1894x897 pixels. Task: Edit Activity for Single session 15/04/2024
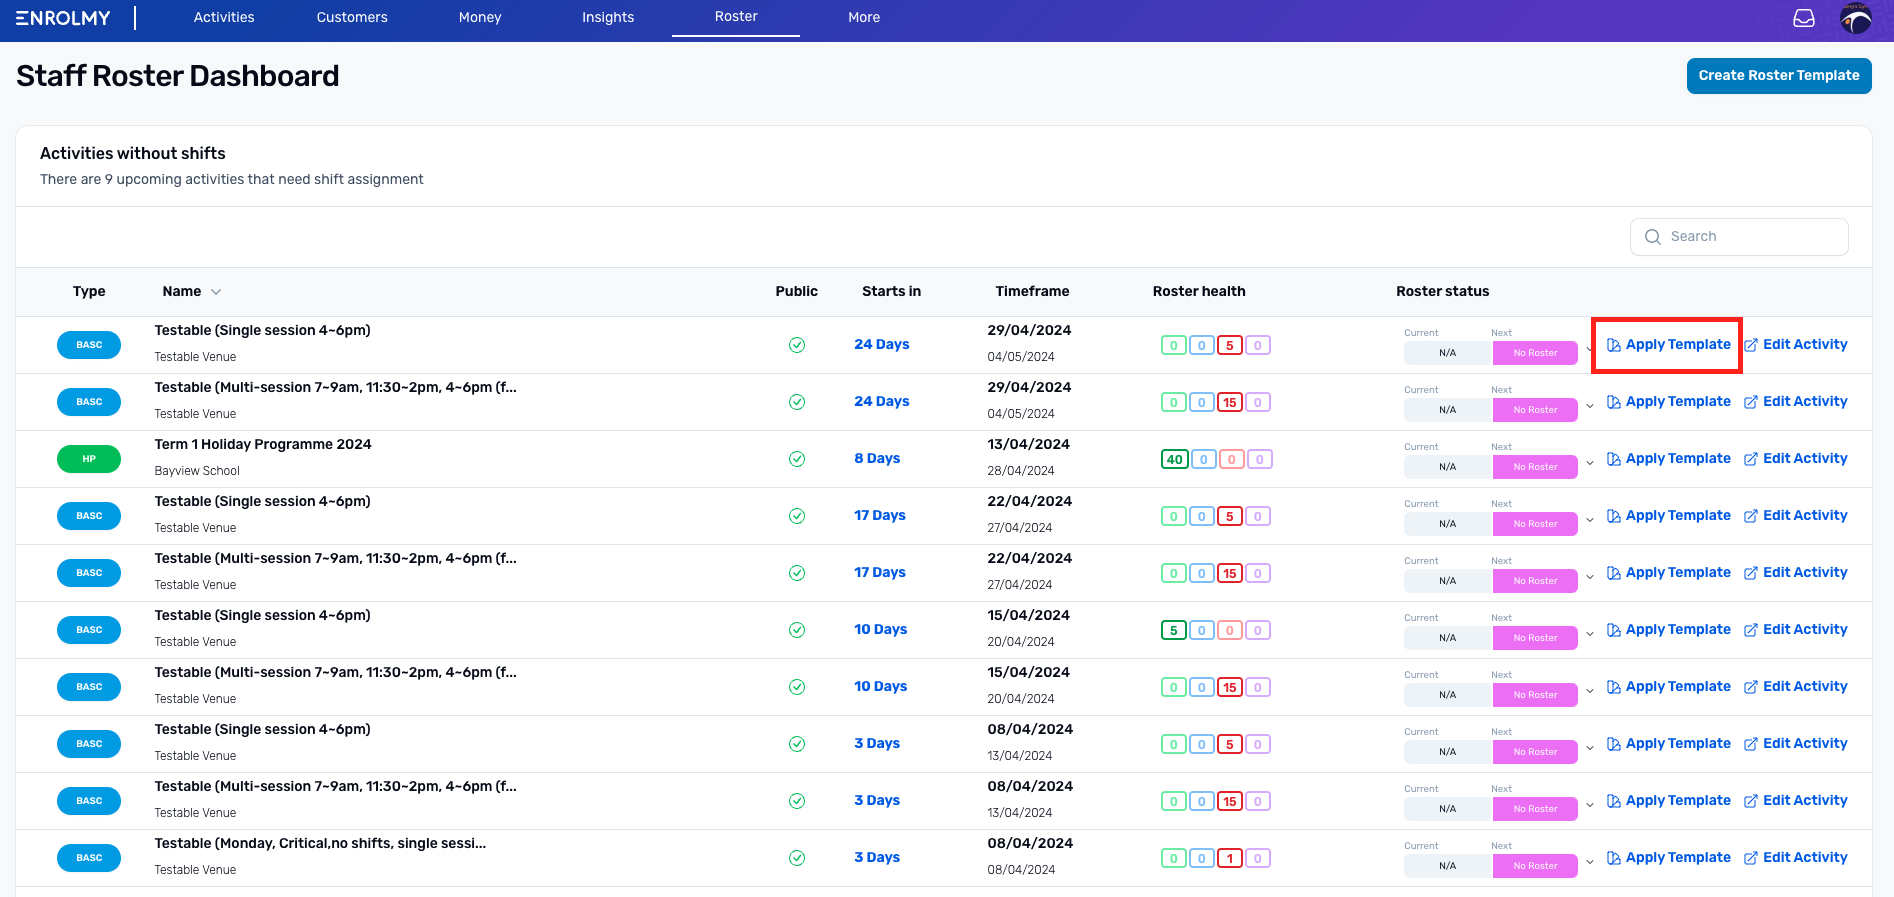[1796, 630]
